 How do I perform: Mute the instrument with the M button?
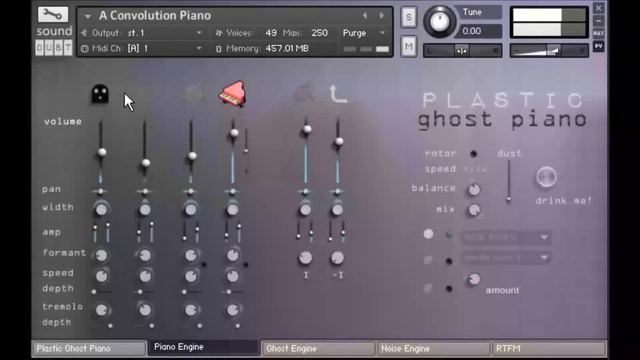tap(409, 47)
